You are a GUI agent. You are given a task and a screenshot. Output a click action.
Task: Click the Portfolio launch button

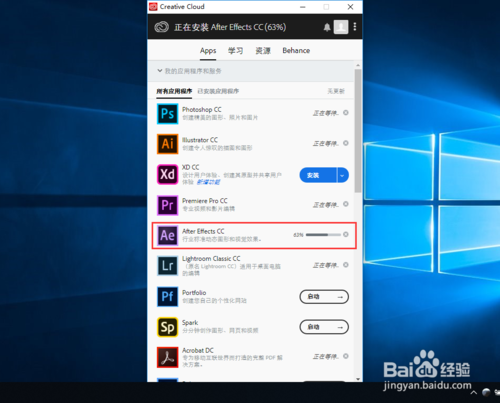[x=324, y=297]
